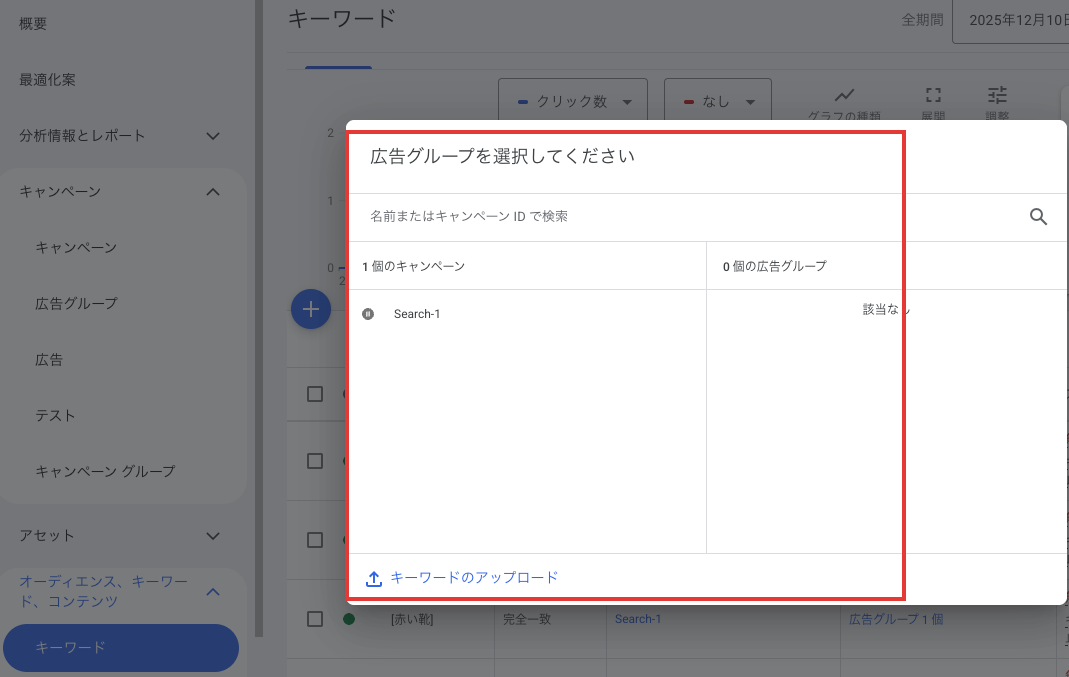Click the graph type chart icon
Screen dimensions: 1069x677
coord(844,95)
